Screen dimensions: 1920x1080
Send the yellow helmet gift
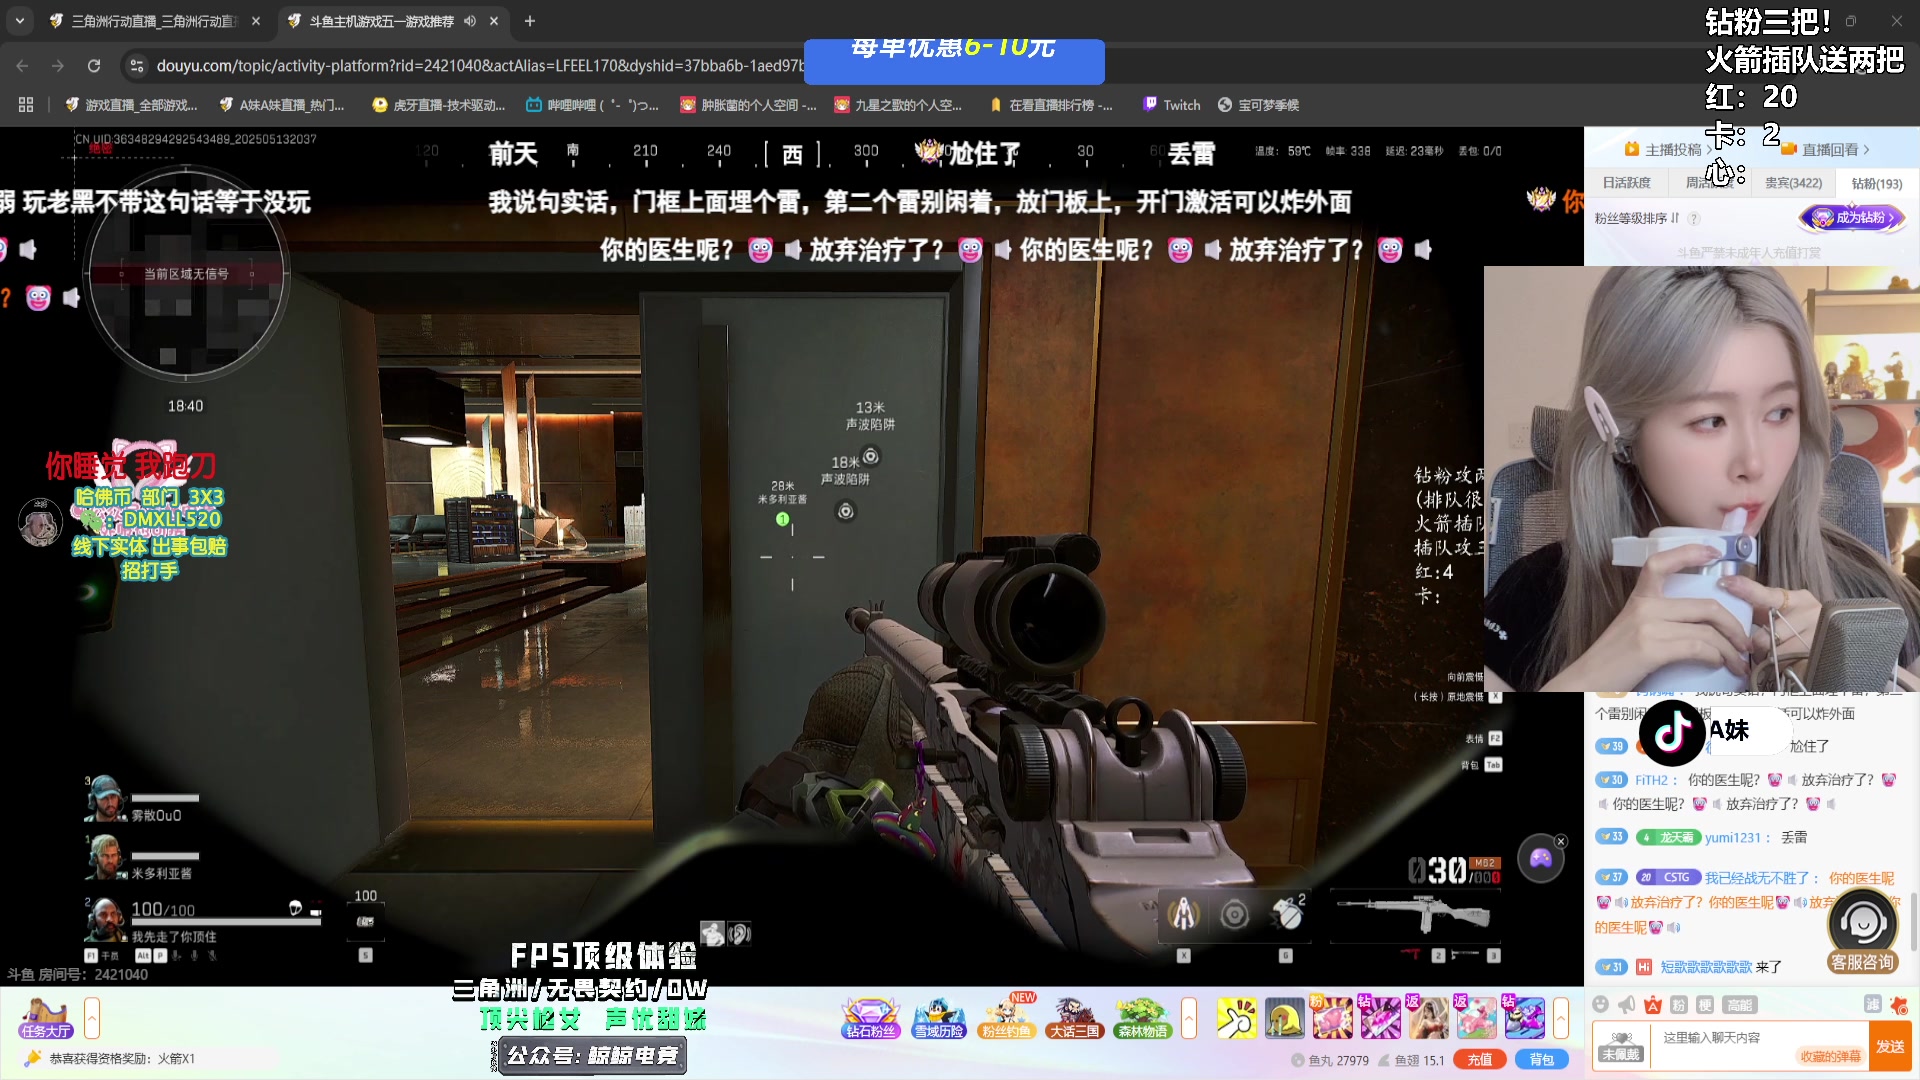[1284, 1018]
